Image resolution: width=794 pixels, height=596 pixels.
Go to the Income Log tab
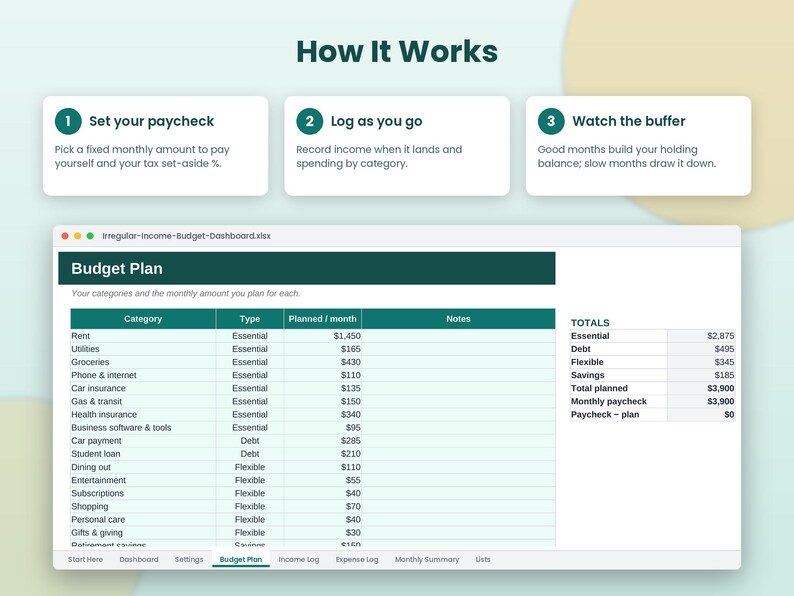[x=299, y=560]
